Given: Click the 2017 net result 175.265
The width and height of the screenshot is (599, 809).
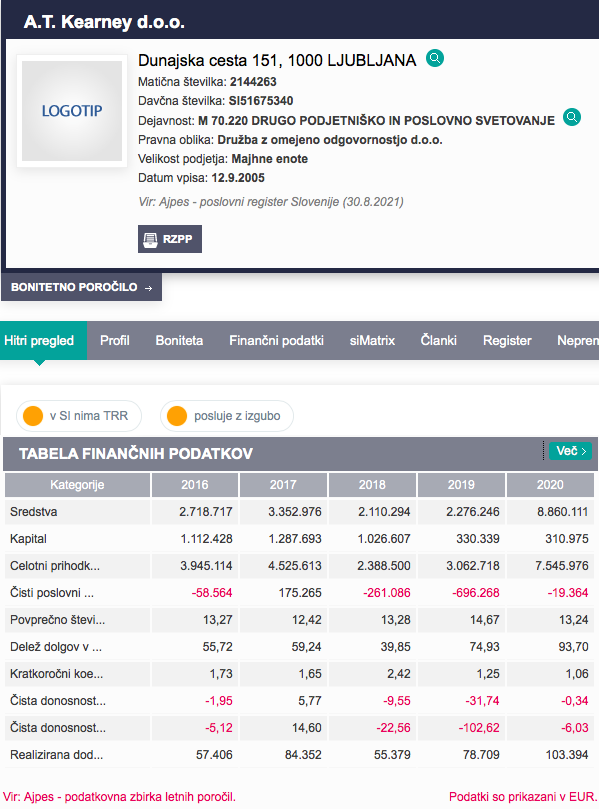Looking at the screenshot, I should coord(300,593).
